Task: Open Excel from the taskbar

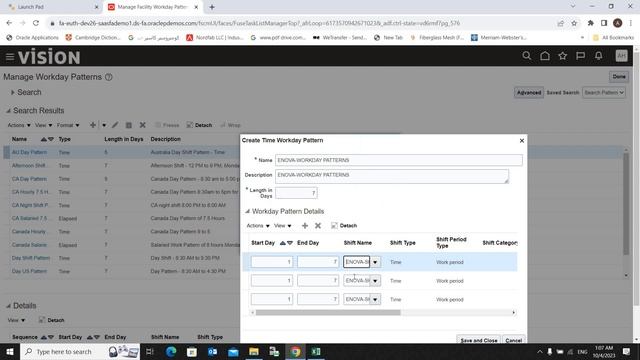Action: click(x=316, y=351)
